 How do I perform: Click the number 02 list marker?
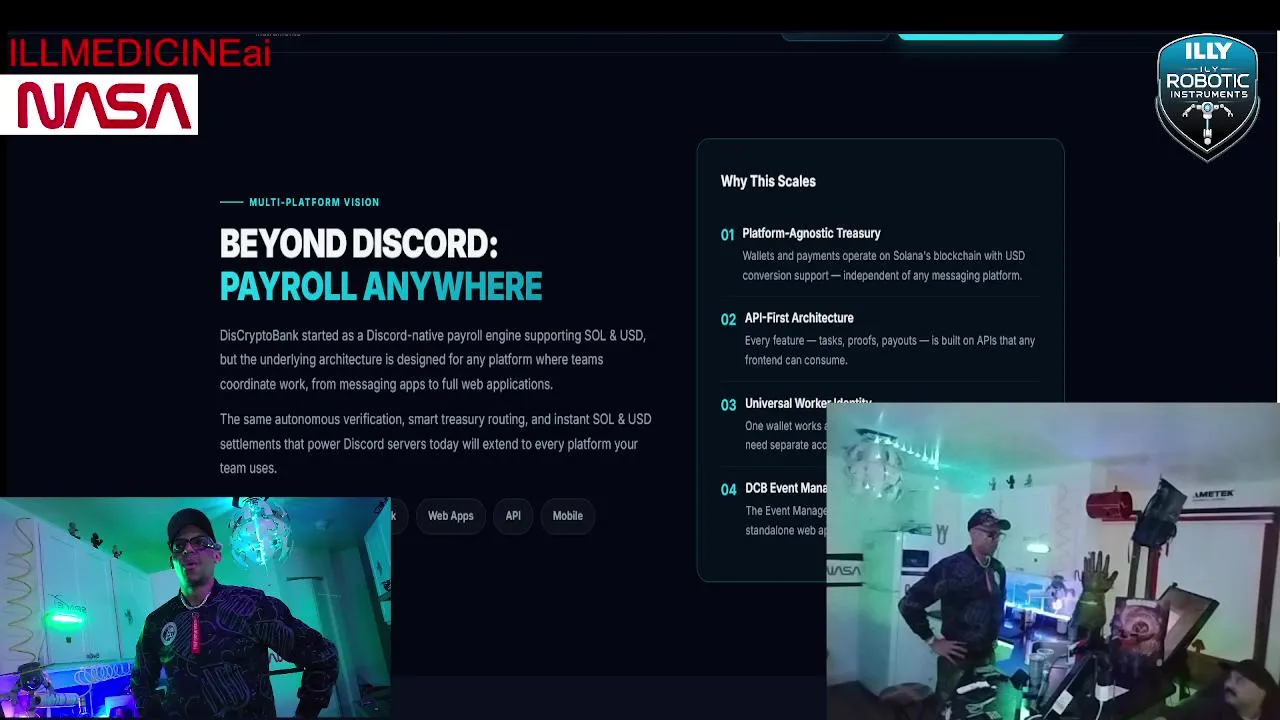click(x=728, y=319)
